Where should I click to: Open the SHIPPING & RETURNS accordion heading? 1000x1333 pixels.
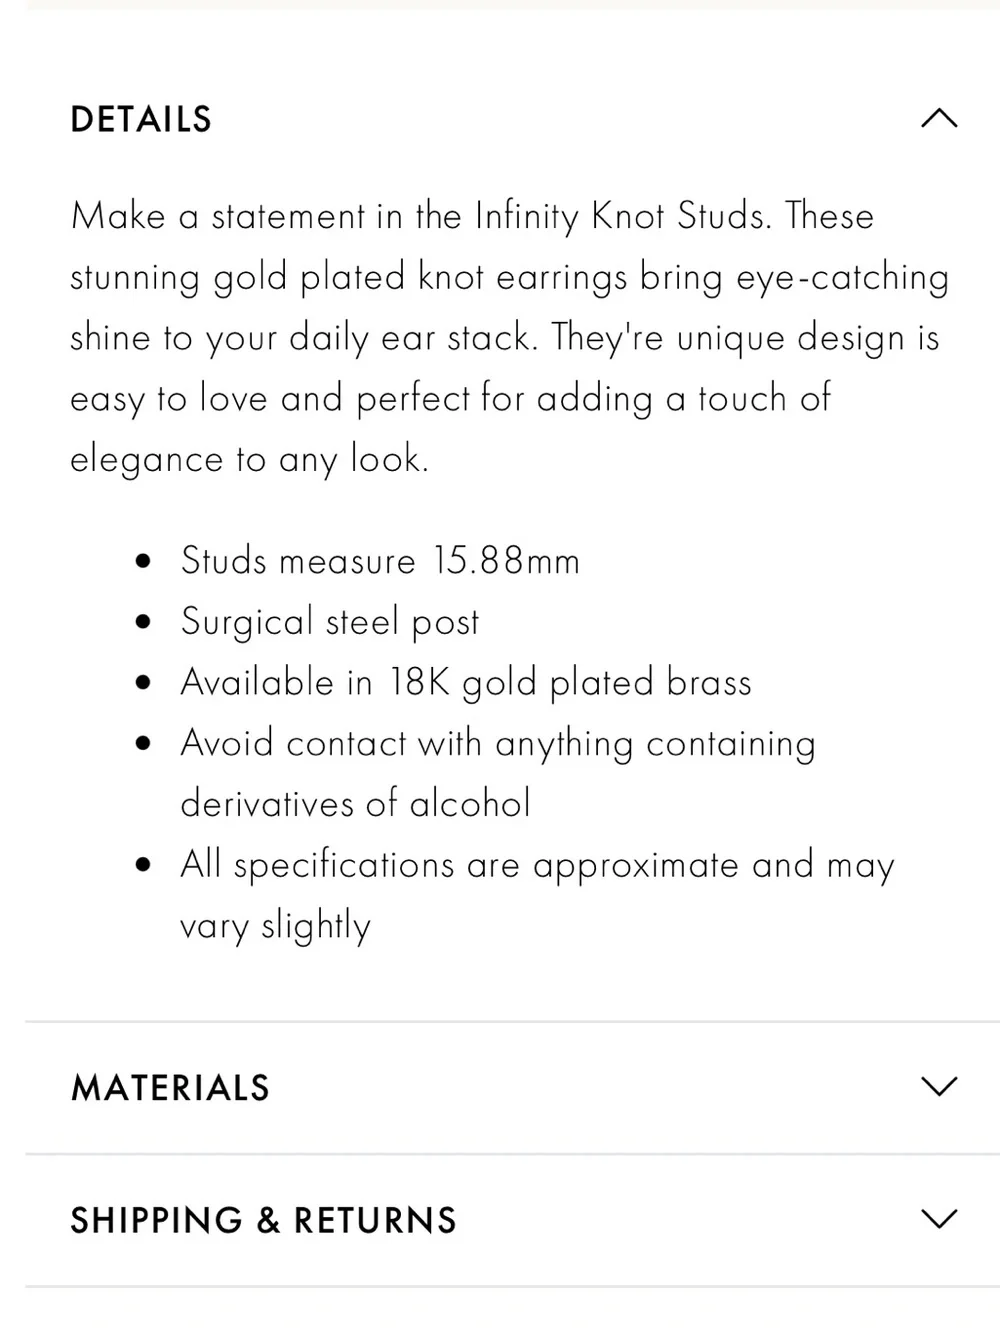coord(263,1221)
